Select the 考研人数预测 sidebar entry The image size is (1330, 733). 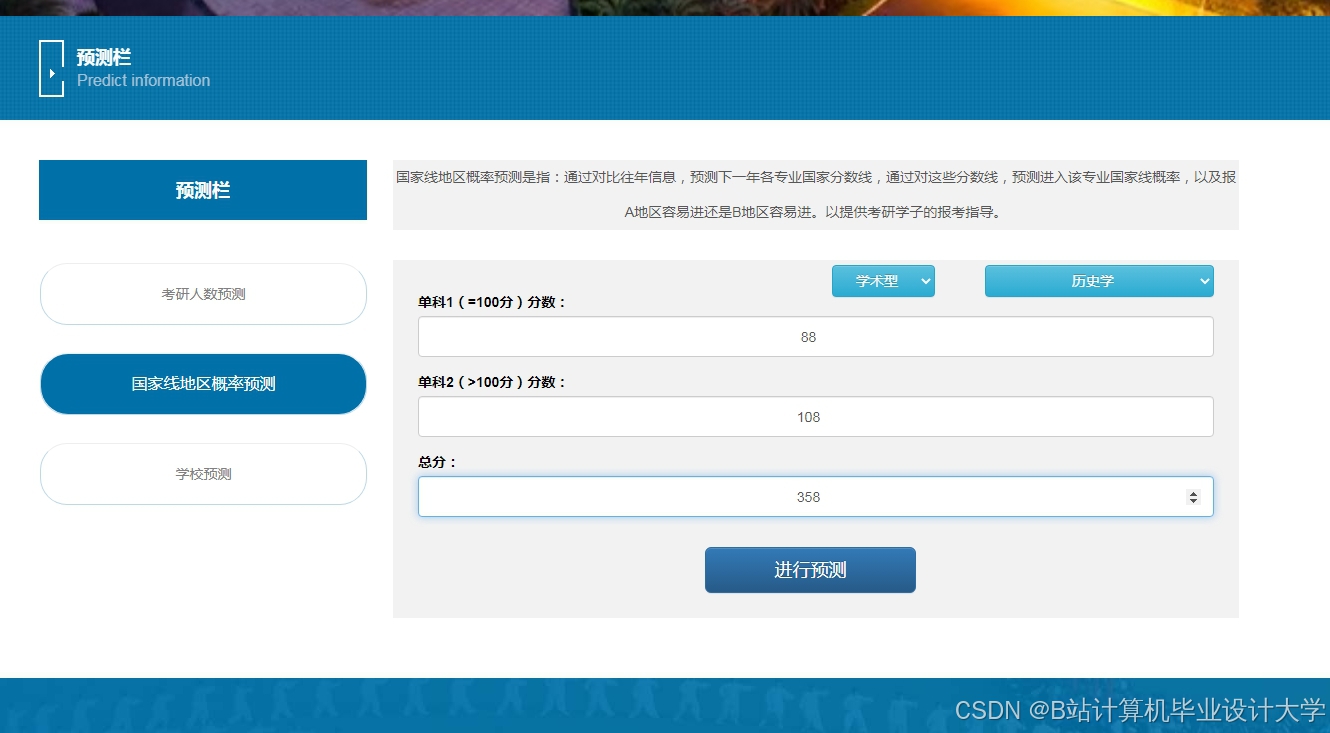pos(203,294)
